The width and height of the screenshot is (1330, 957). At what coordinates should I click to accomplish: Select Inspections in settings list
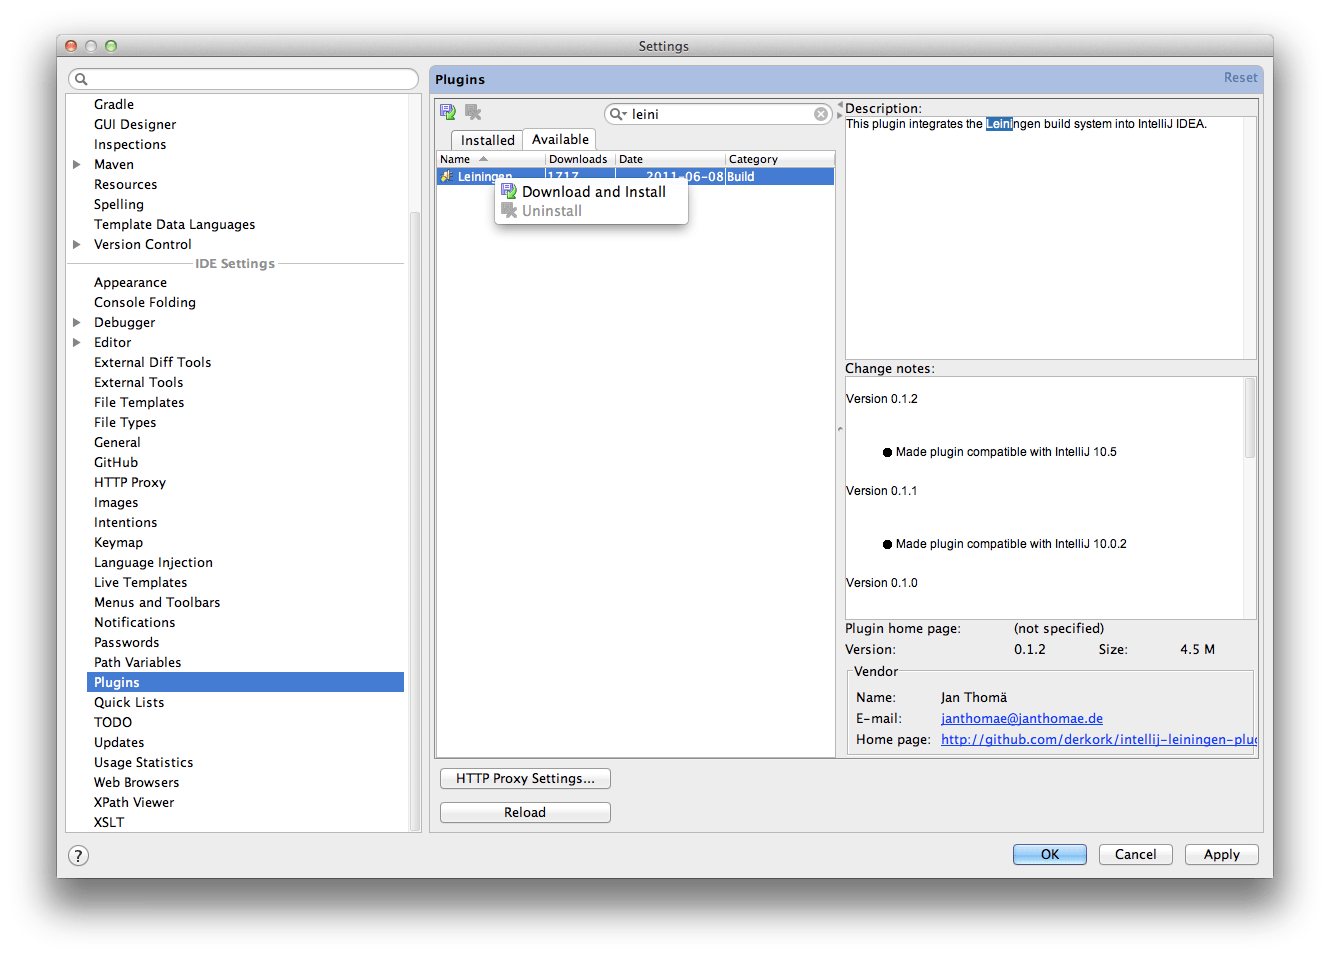coord(130,144)
